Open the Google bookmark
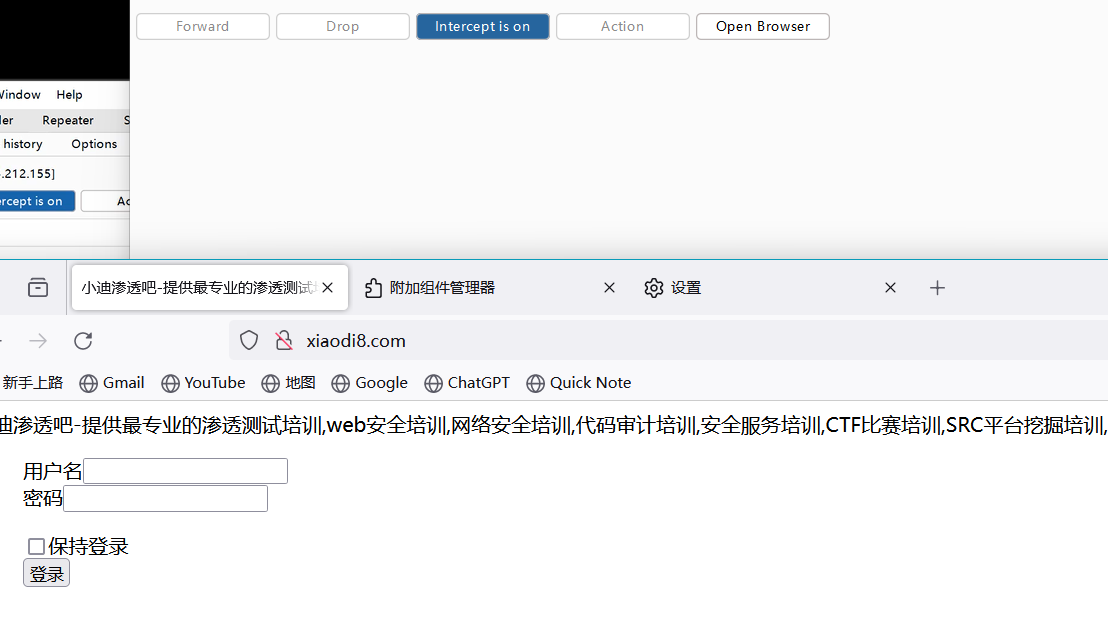 point(370,383)
